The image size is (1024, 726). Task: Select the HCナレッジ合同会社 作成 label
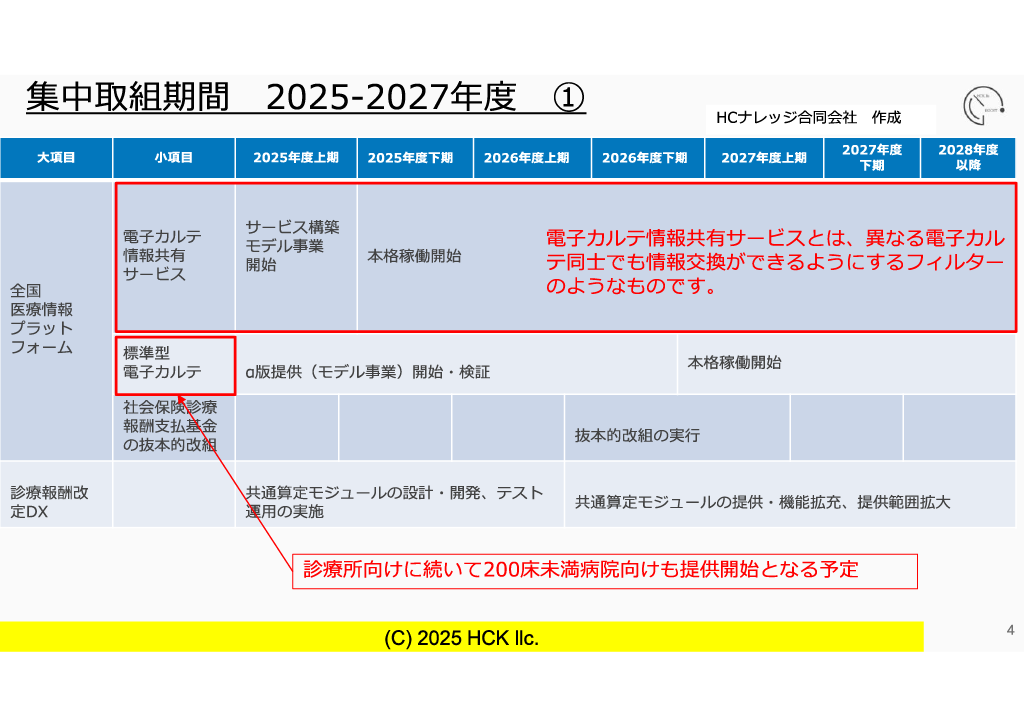pos(808,117)
